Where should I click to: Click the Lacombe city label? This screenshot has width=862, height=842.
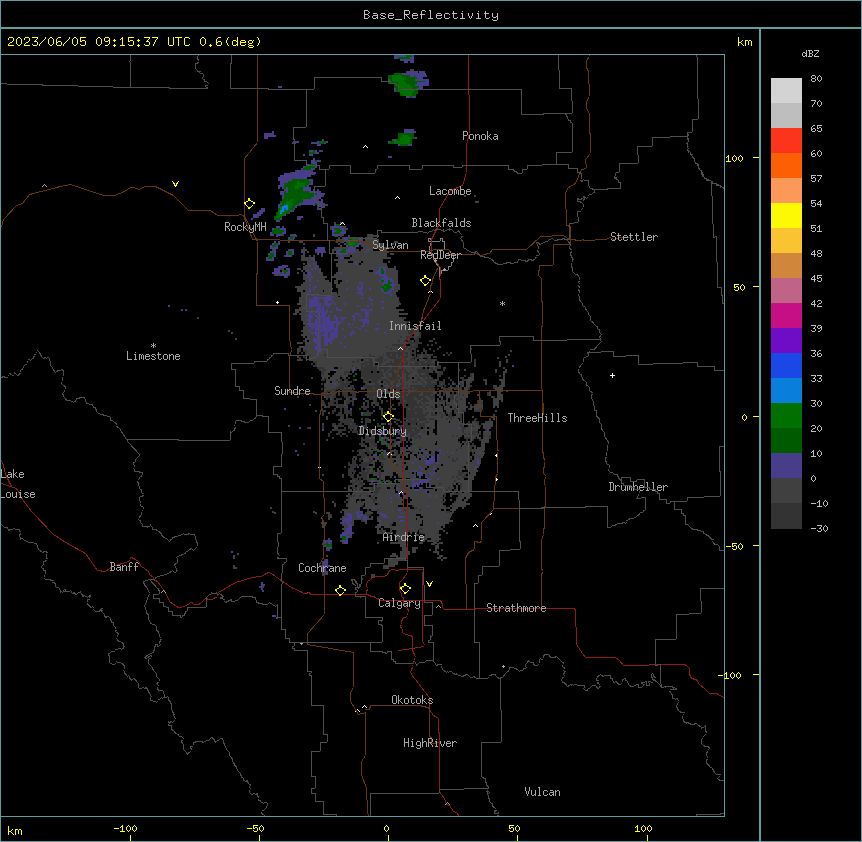[450, 191]
